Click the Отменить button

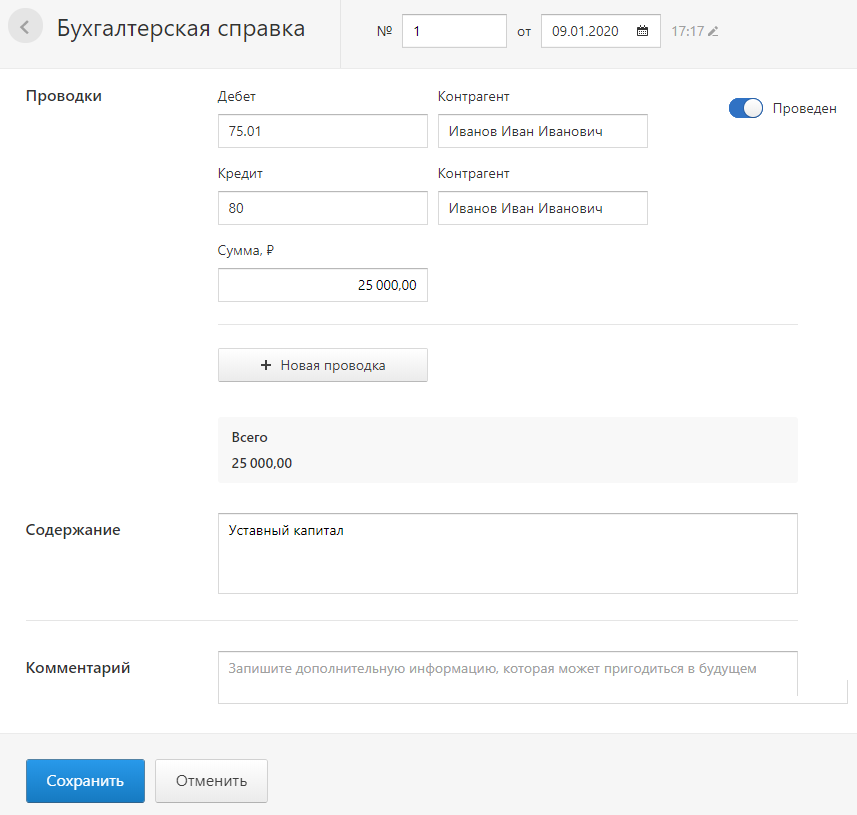(x=212, y=781)
